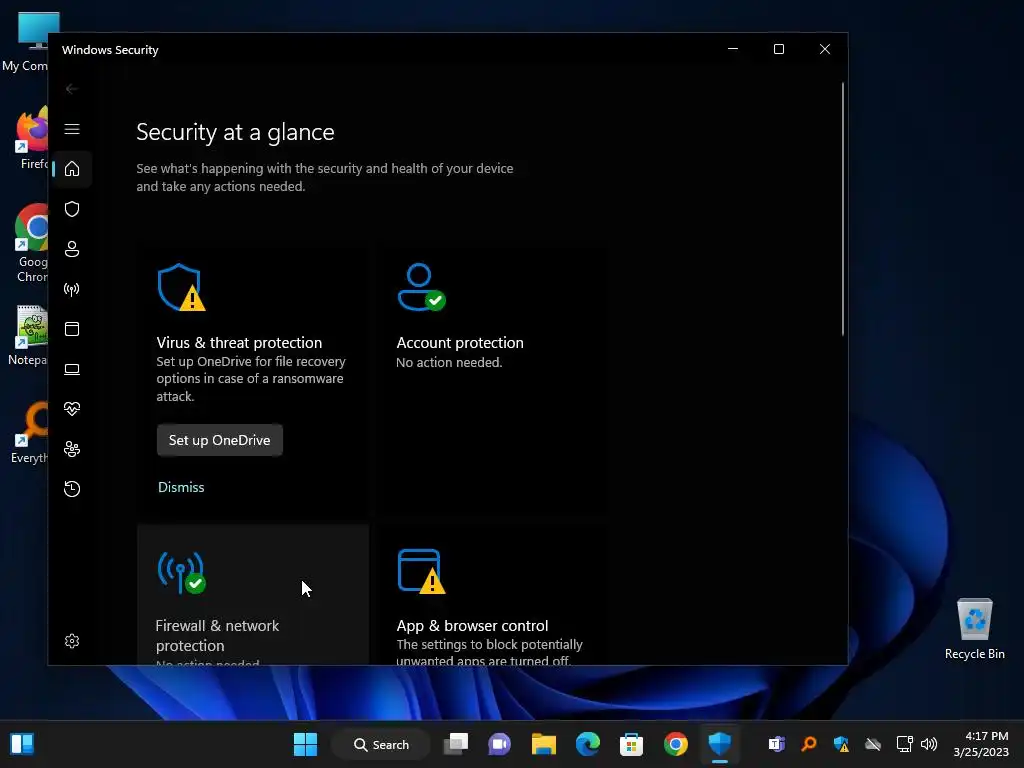Open Device performance & health heart icon
Image resolution: width=1024 pixels, height=768 pixels.
pos(72,409)
